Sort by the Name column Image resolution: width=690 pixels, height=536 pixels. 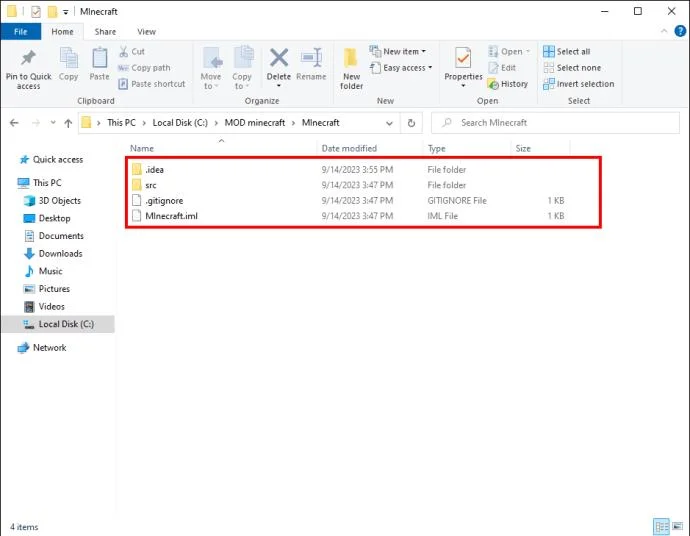[142, 148]
